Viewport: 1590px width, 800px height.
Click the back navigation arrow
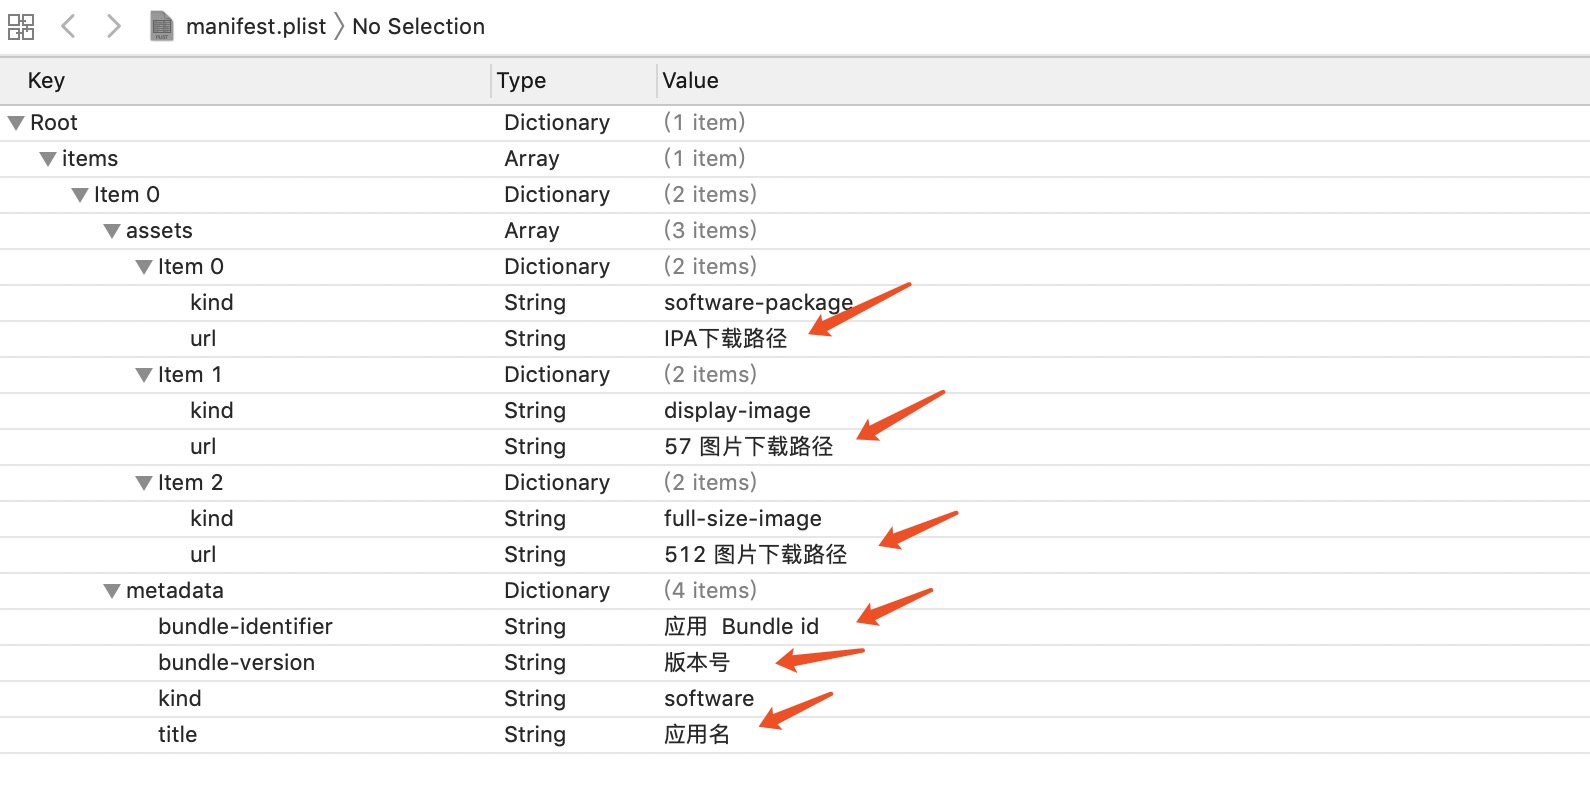tap(68, 26)
